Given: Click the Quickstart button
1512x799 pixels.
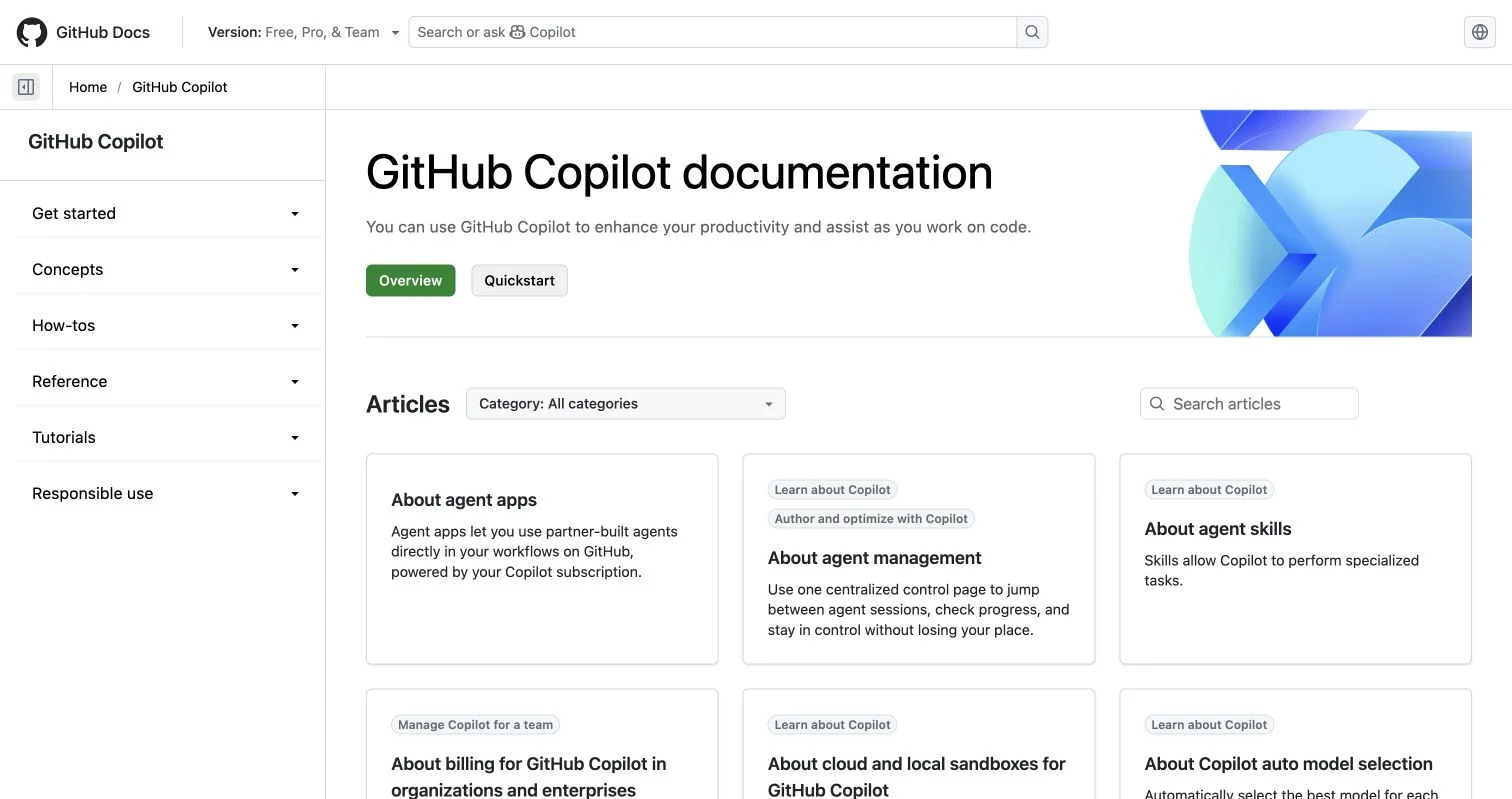Looking at the screenshot, I should pos(519,280).
